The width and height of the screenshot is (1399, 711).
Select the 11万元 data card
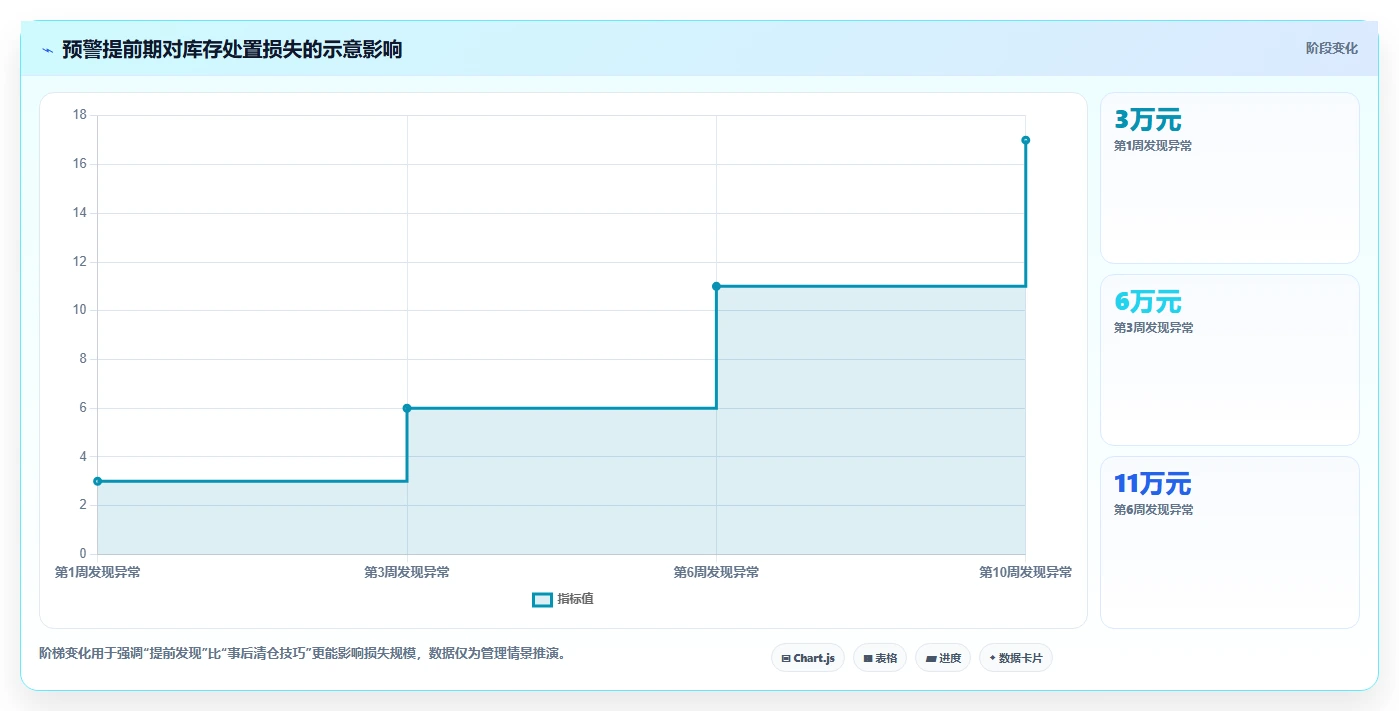coord(1230,543)
